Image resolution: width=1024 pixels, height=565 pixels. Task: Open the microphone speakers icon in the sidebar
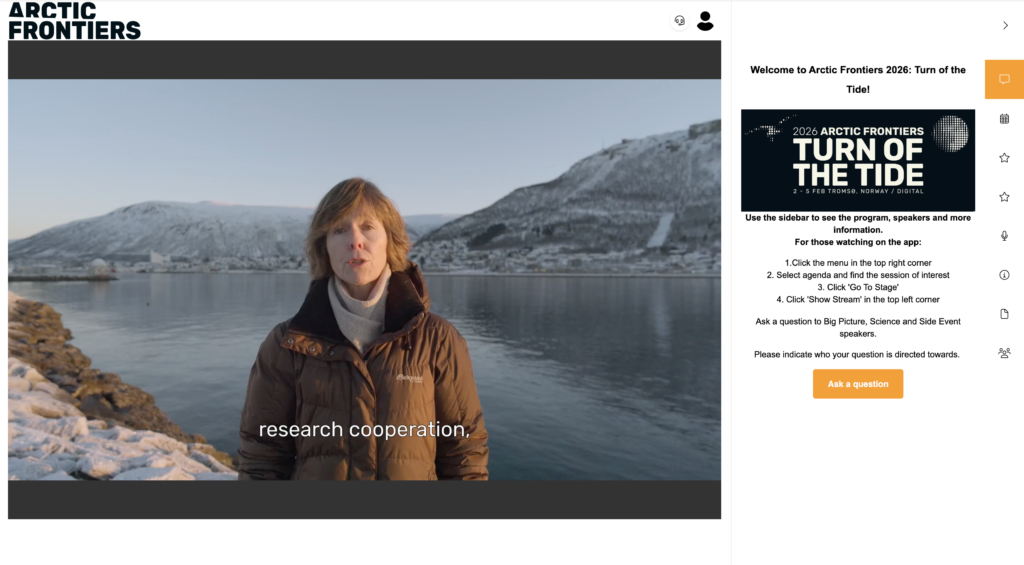coord(1004,236)
